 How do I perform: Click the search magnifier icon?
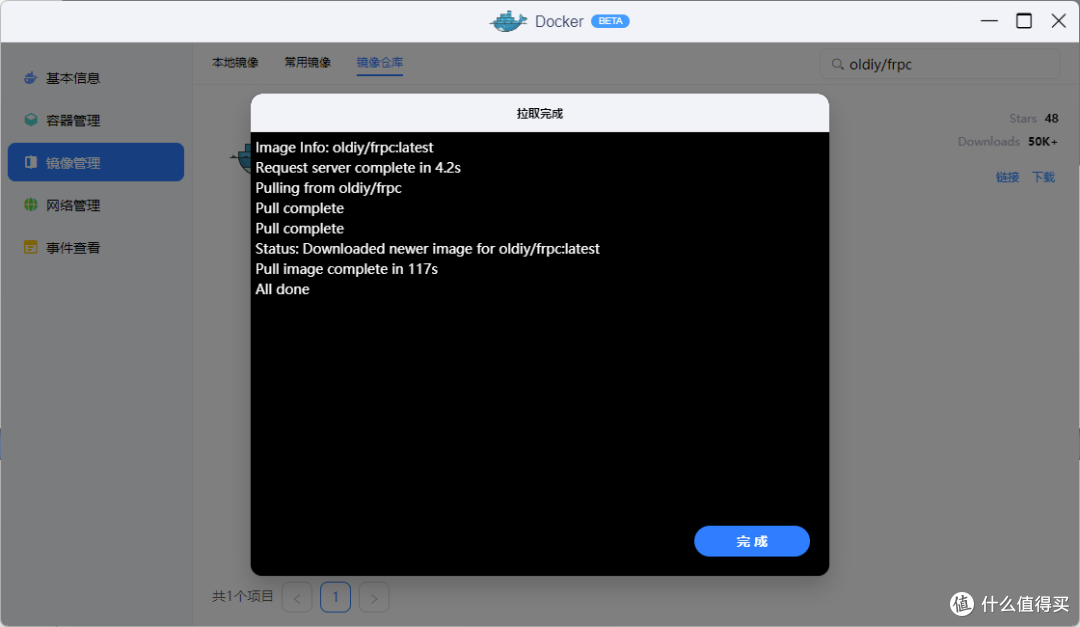pyautogui.click(x=838, y=64)
